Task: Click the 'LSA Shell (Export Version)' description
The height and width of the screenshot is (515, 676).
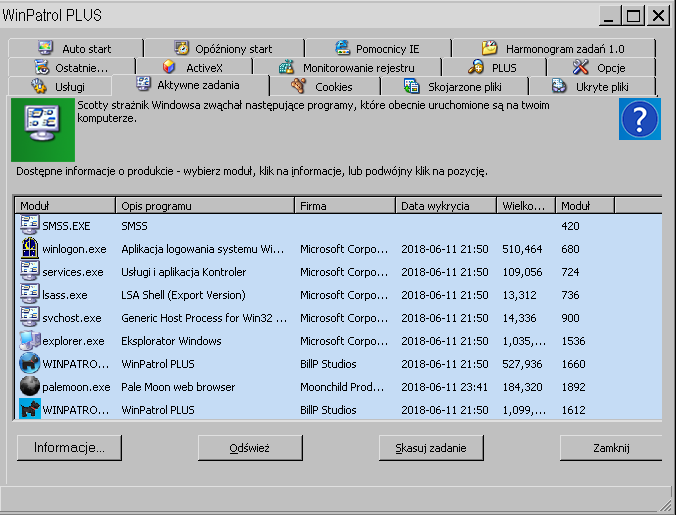Action: pyautogui.click(x=183, y=295)
